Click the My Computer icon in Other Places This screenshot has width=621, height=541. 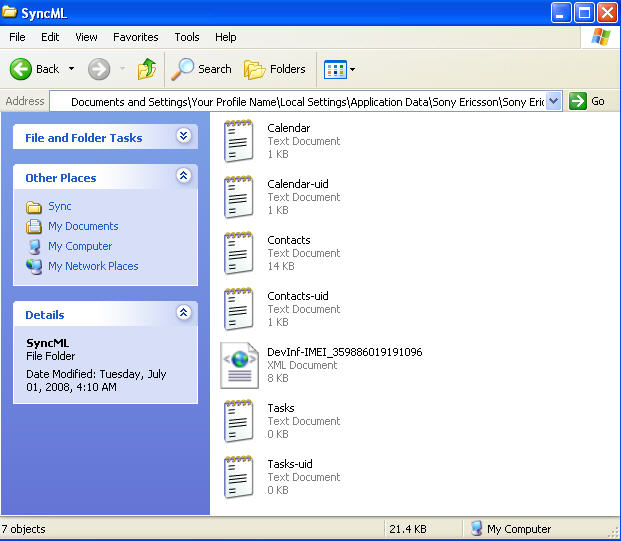click(34, 247)
